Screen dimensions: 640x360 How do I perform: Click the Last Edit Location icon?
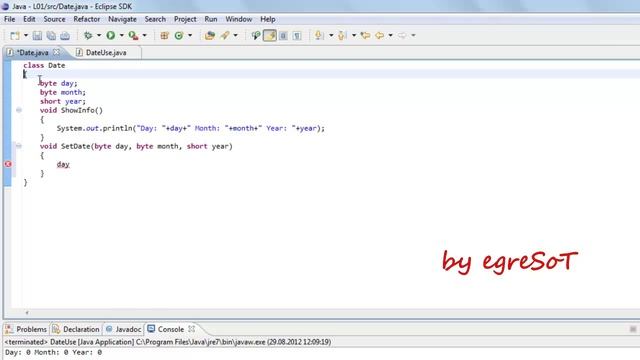[365, 36]
